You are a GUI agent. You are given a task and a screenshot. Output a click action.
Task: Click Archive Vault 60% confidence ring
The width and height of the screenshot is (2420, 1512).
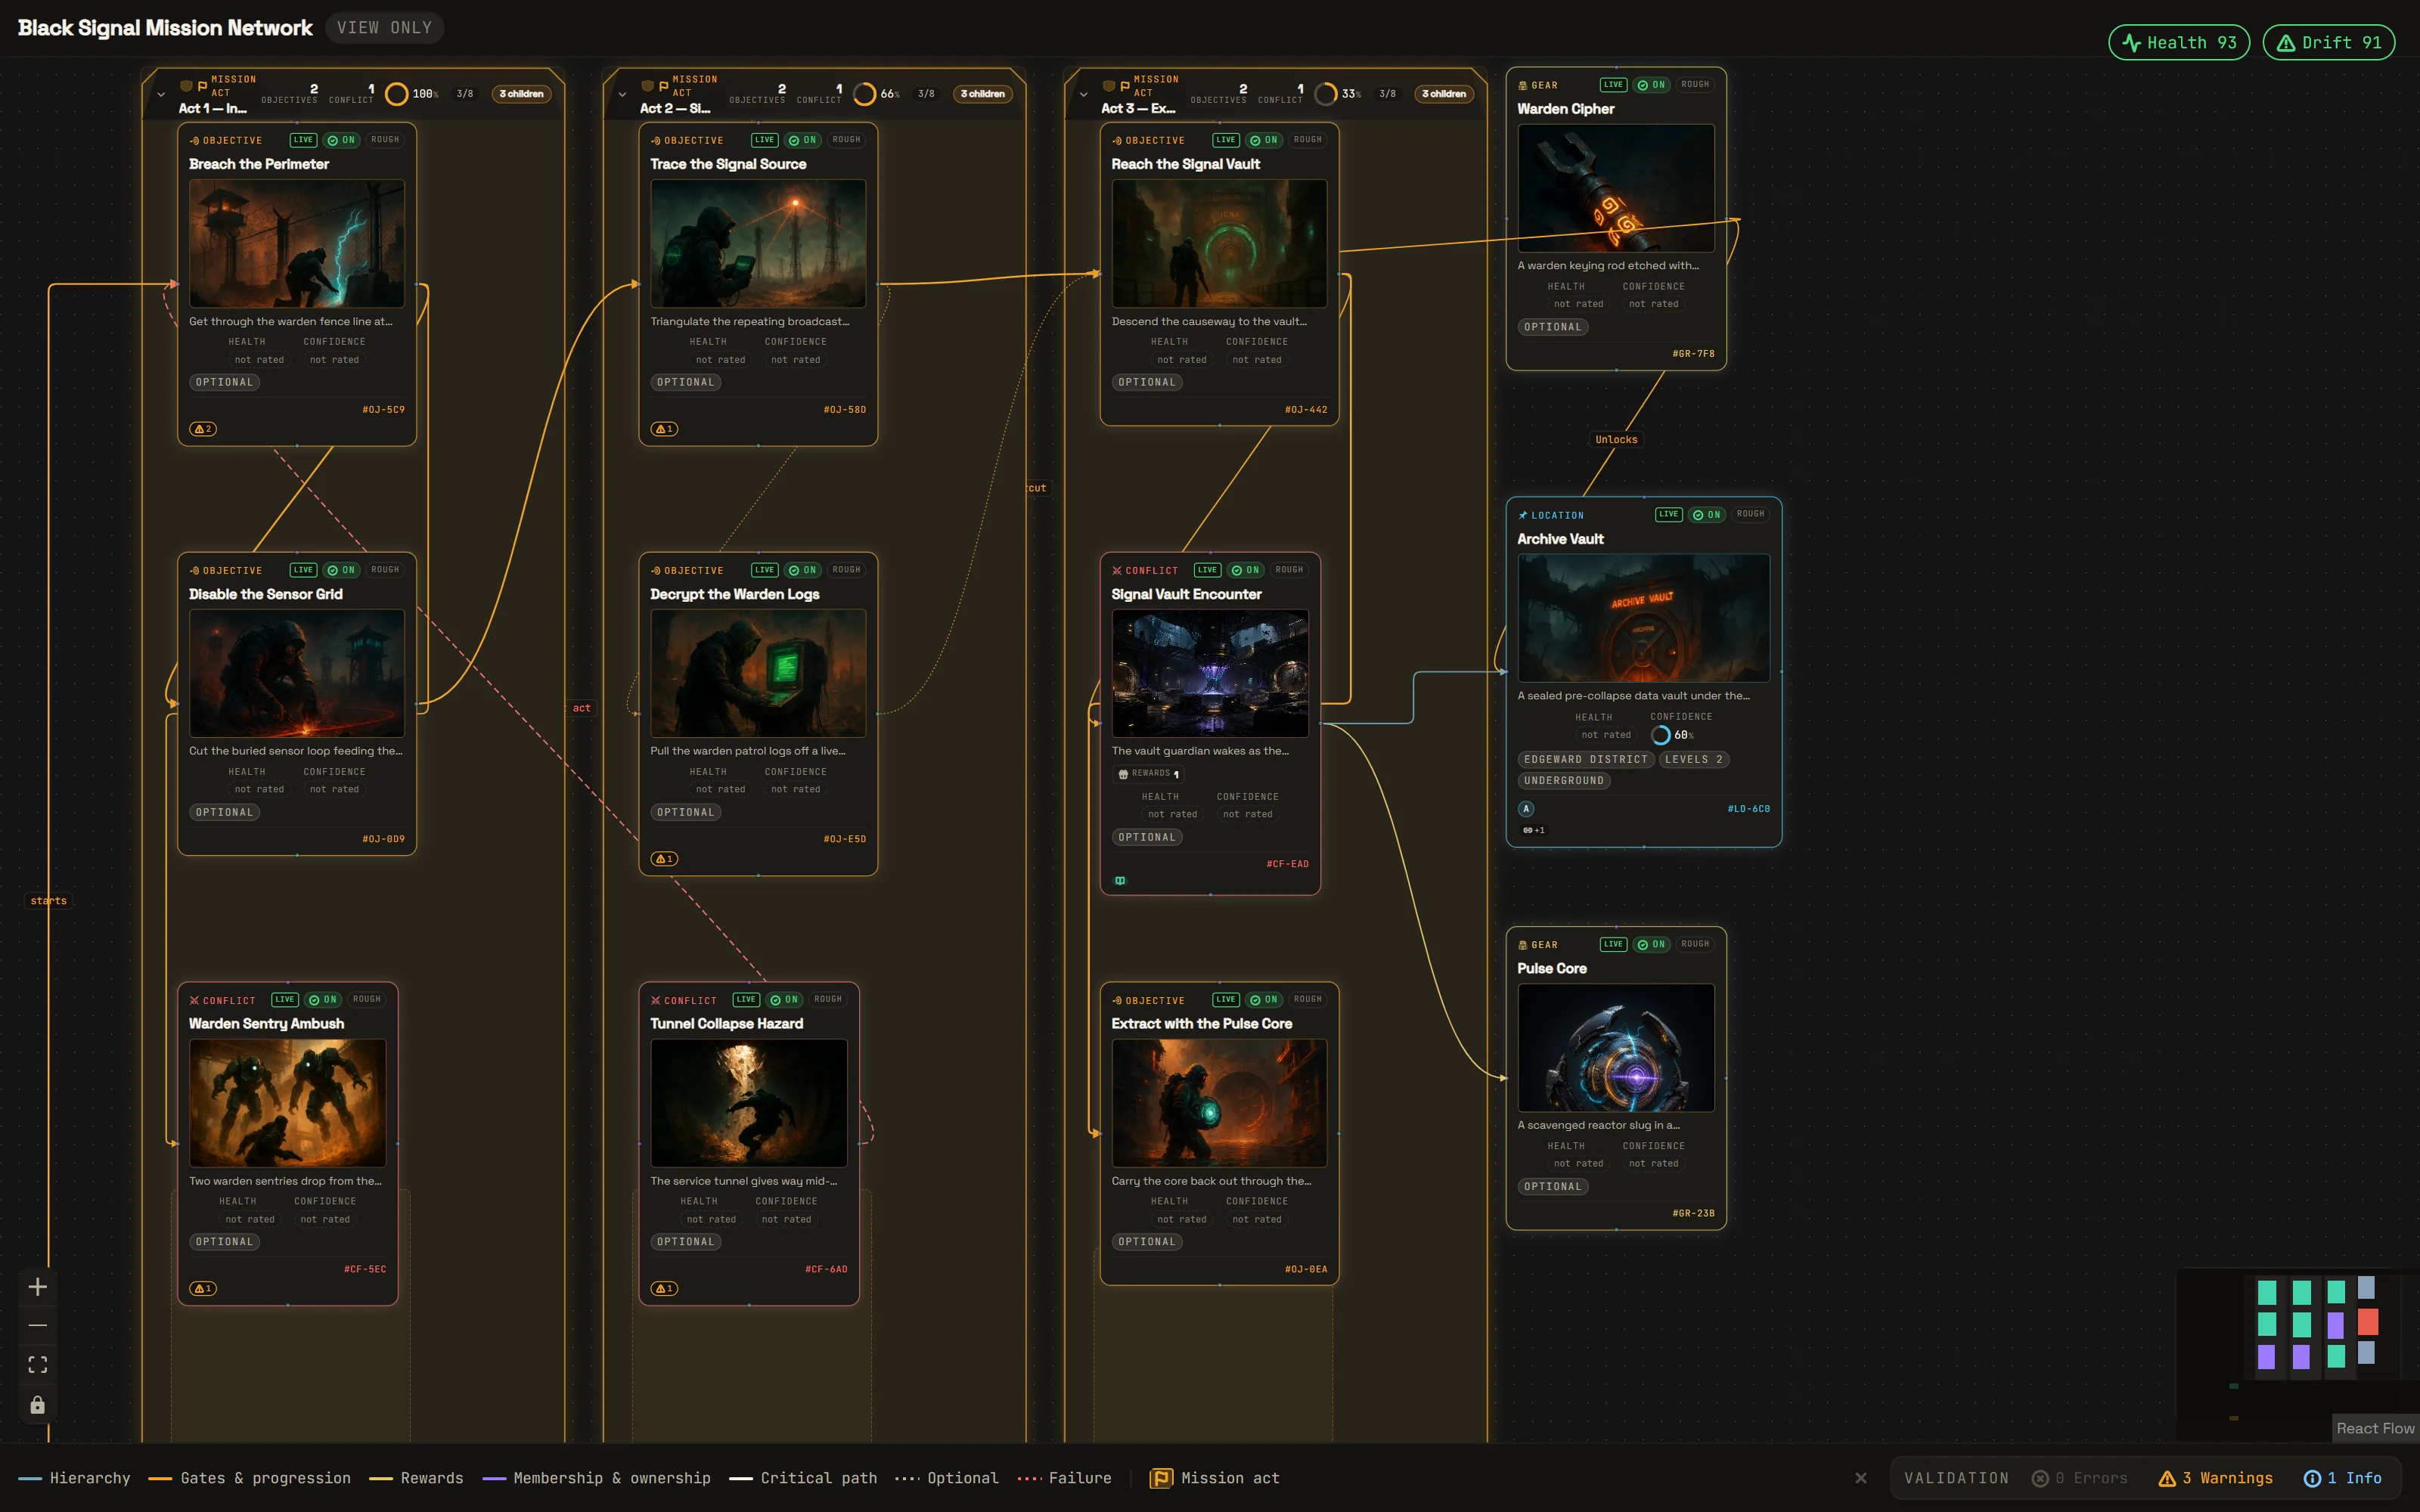[x=1660, y=735]
